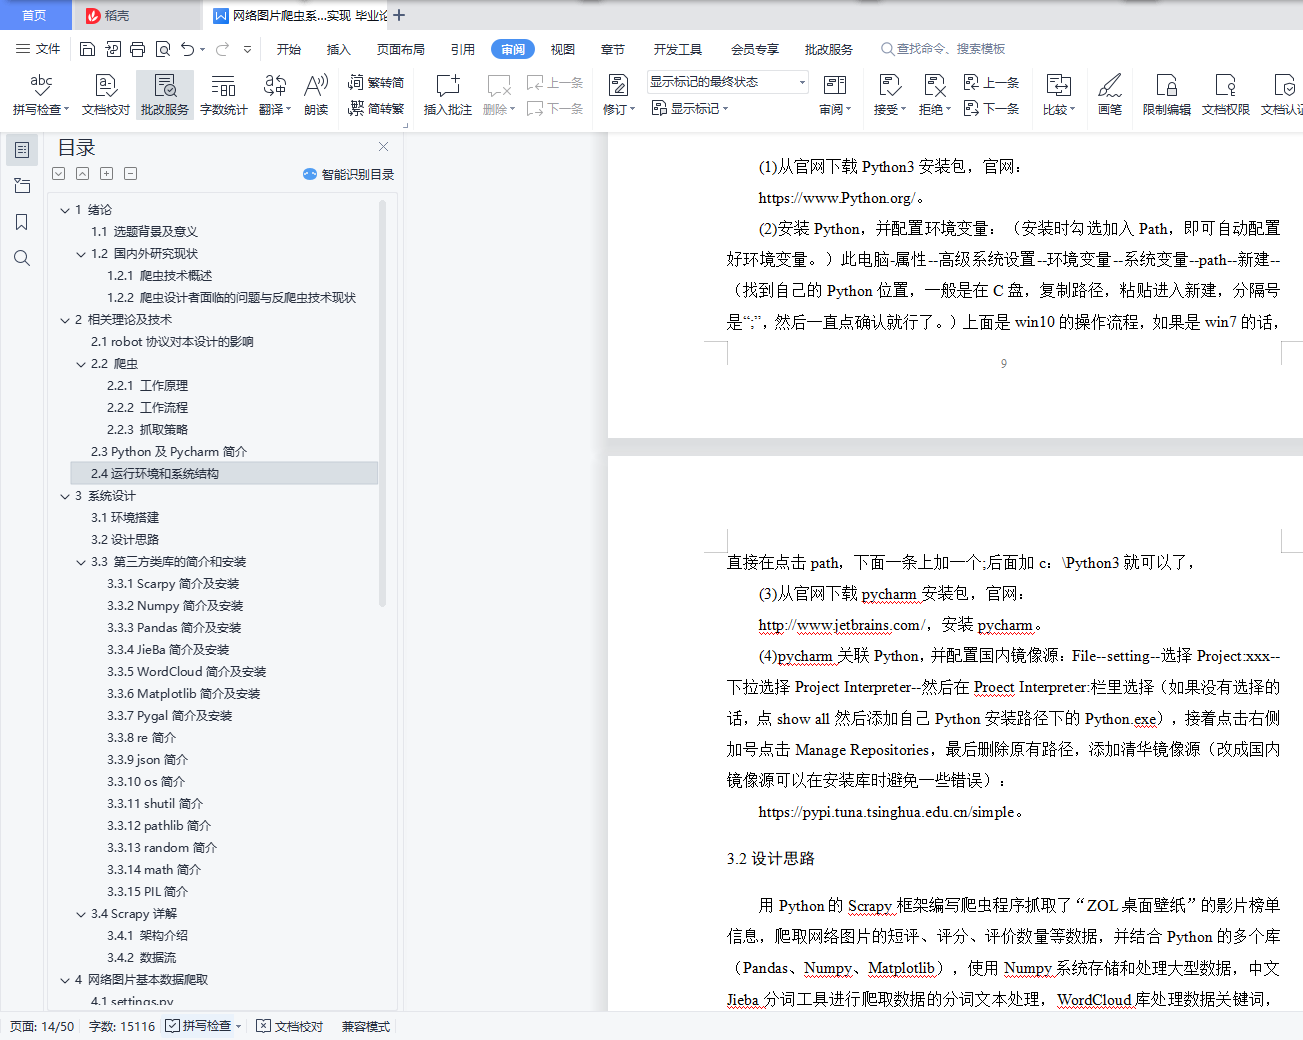The image size is (1303, 1040).
Task: Go to previous revision next to 拒绝
Action: (991, 83)
